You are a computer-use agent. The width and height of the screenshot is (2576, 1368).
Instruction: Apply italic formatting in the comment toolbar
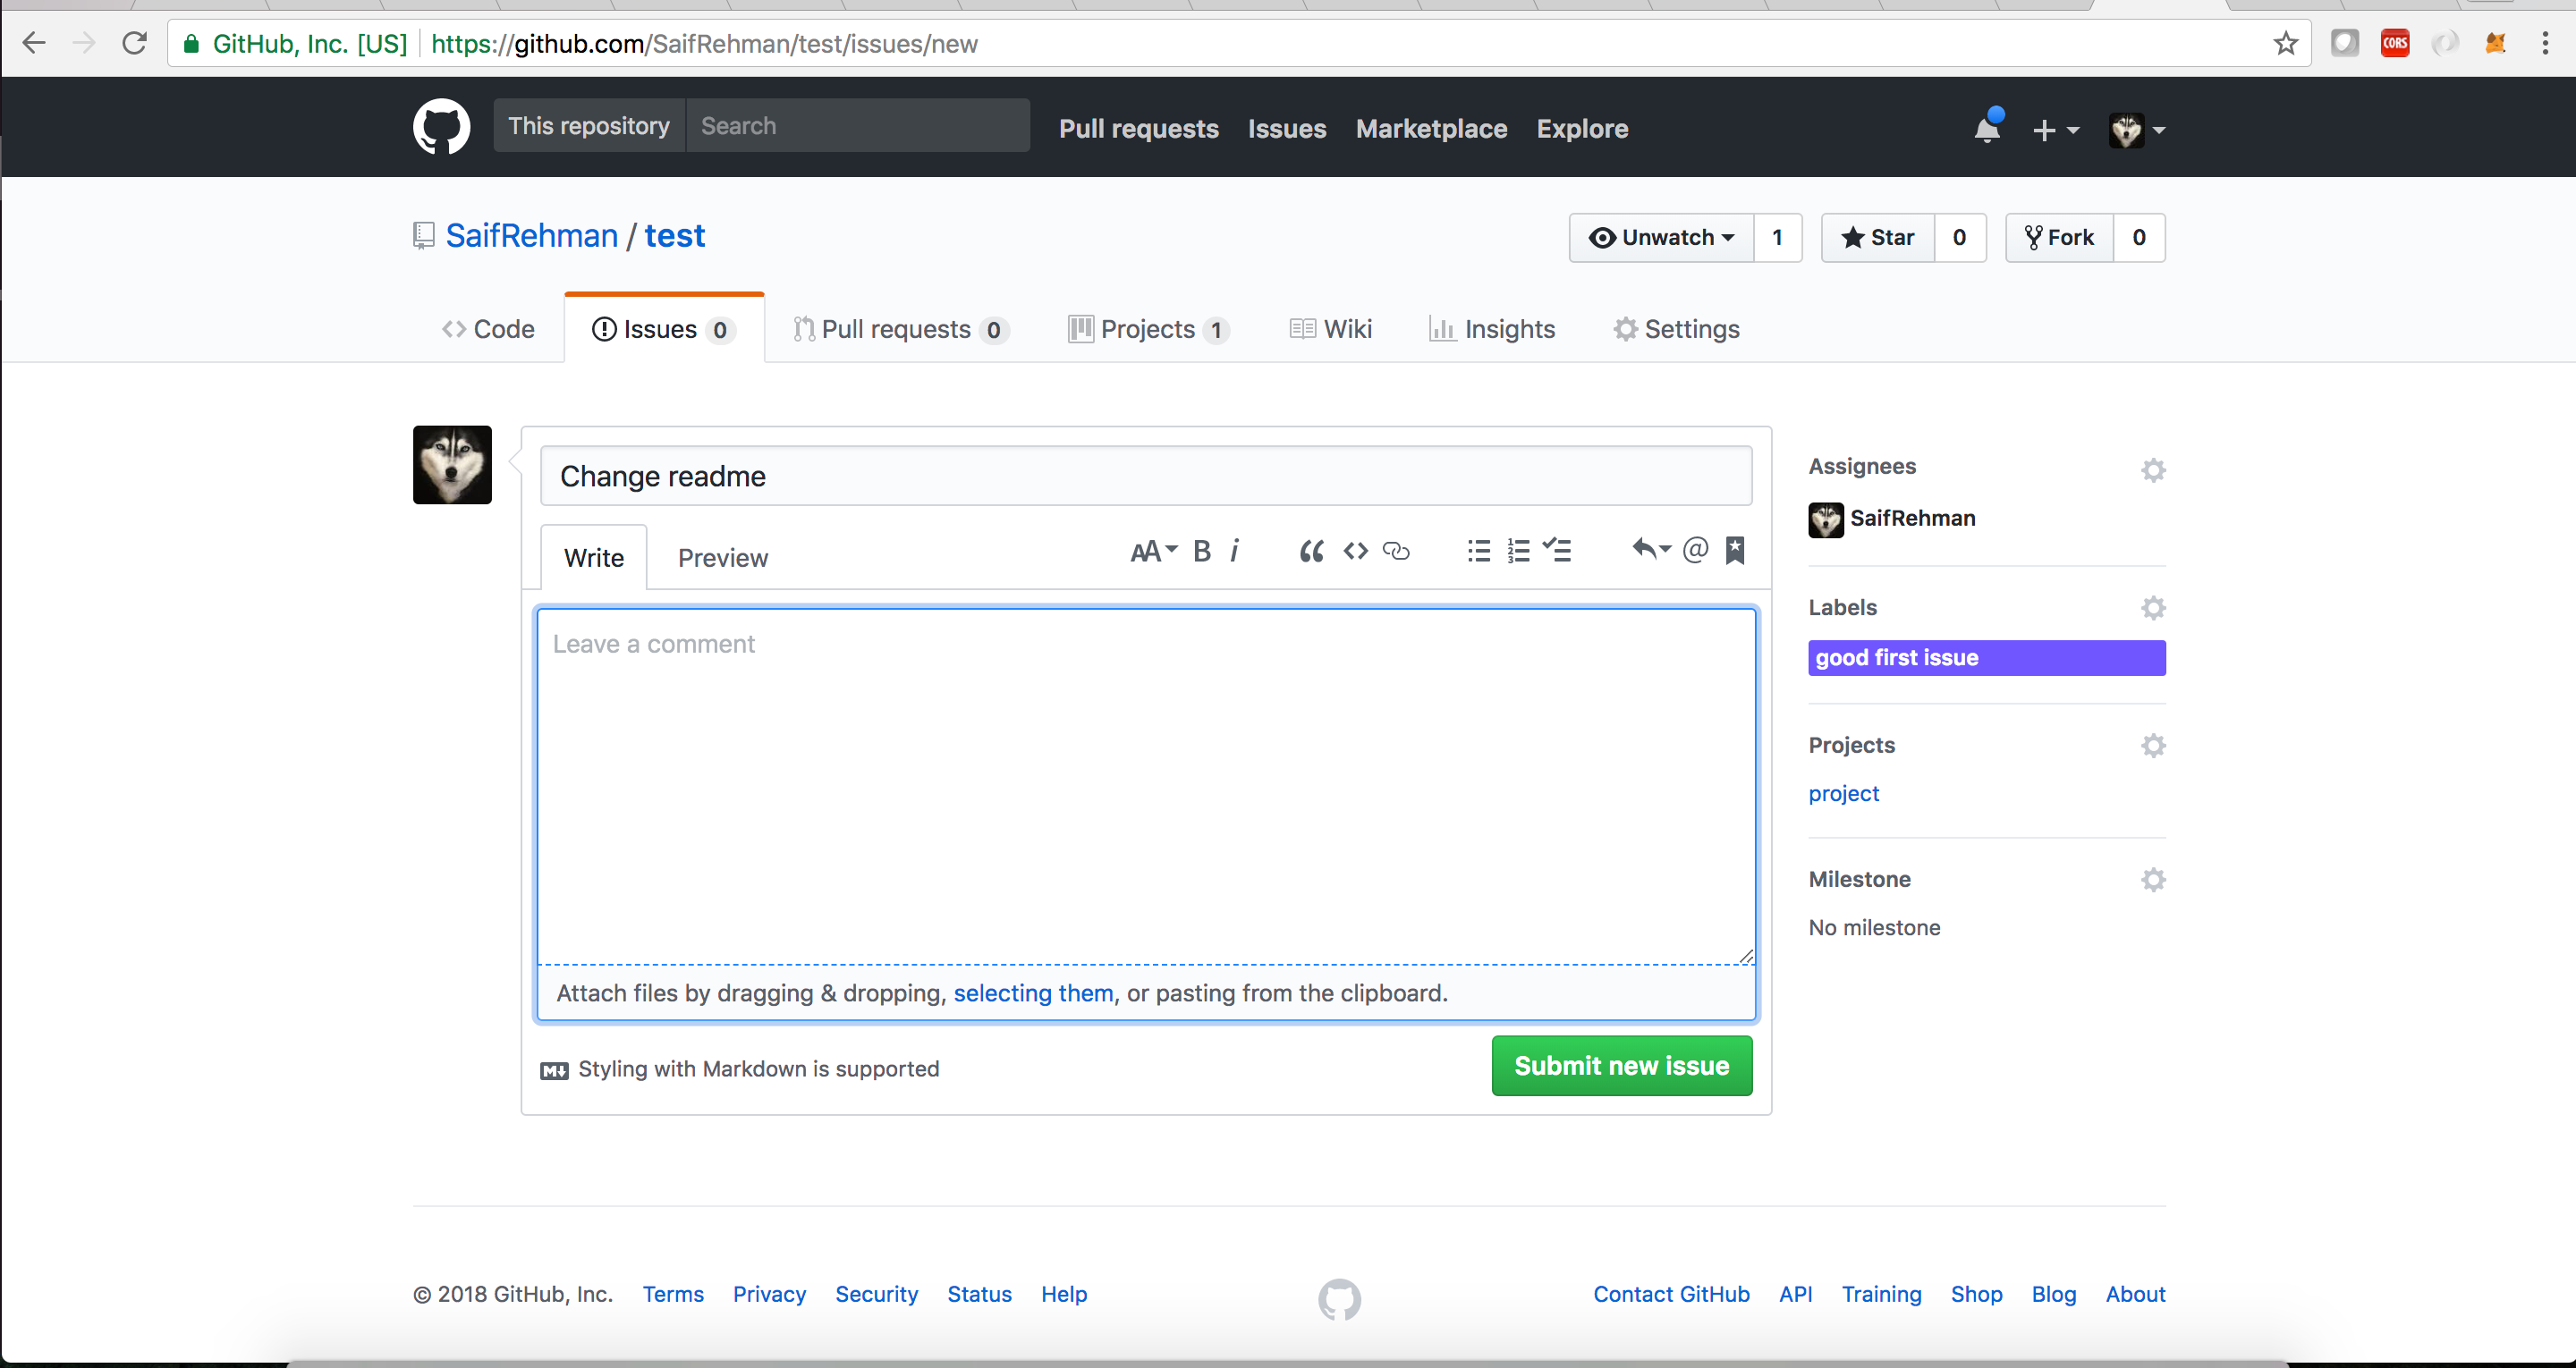[1235, 550]
